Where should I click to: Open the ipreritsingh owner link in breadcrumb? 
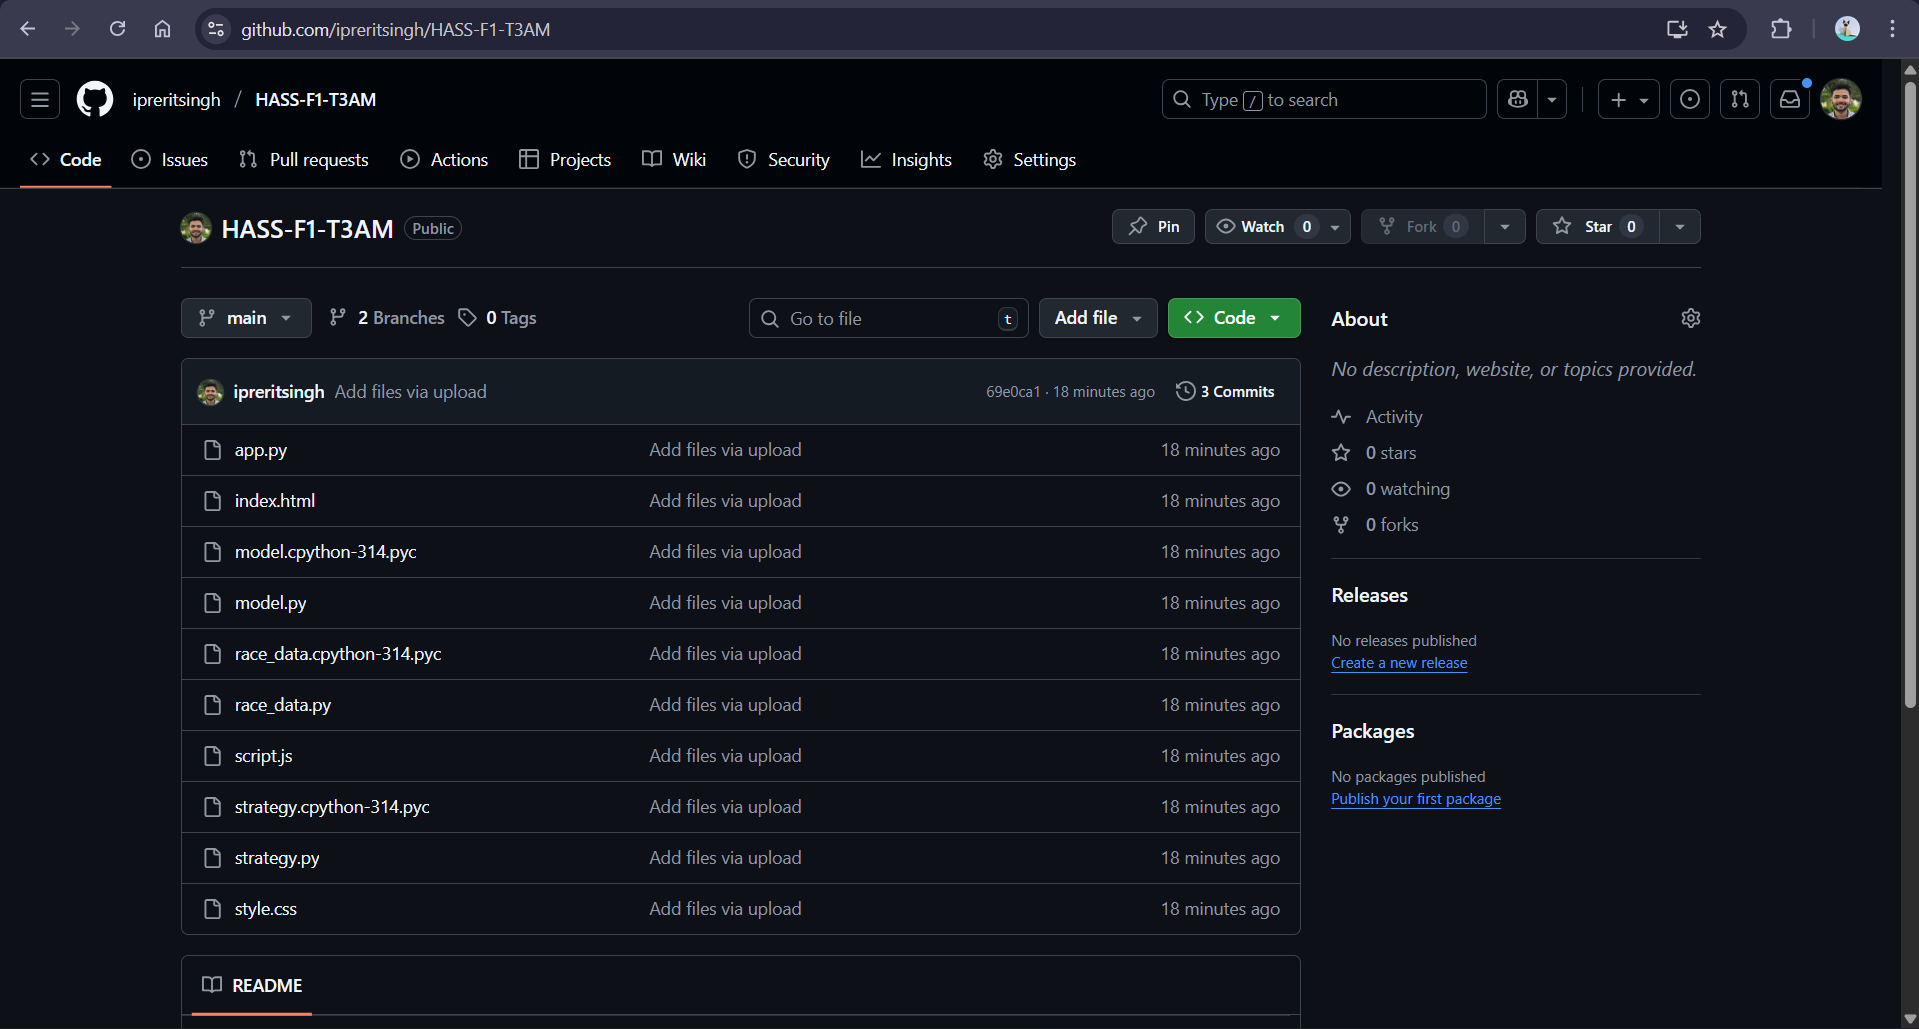click(x=176, y=100)
